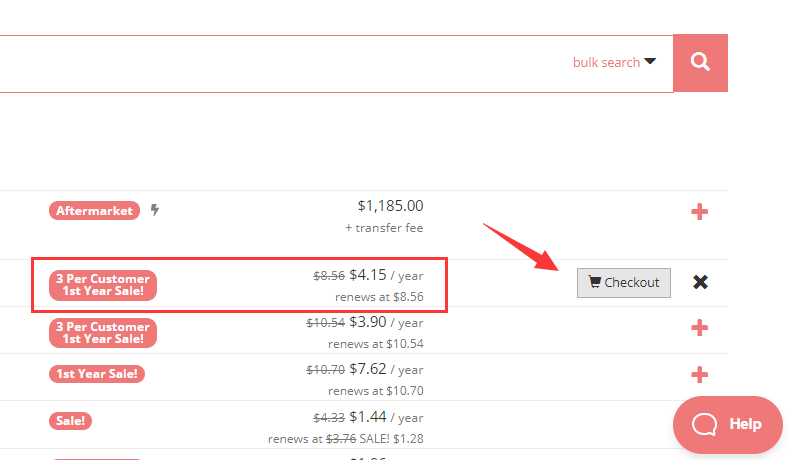Add the $3.90 per year domain to cart
The width and height of the screenshot is (800, 460).
click(700, 328)
